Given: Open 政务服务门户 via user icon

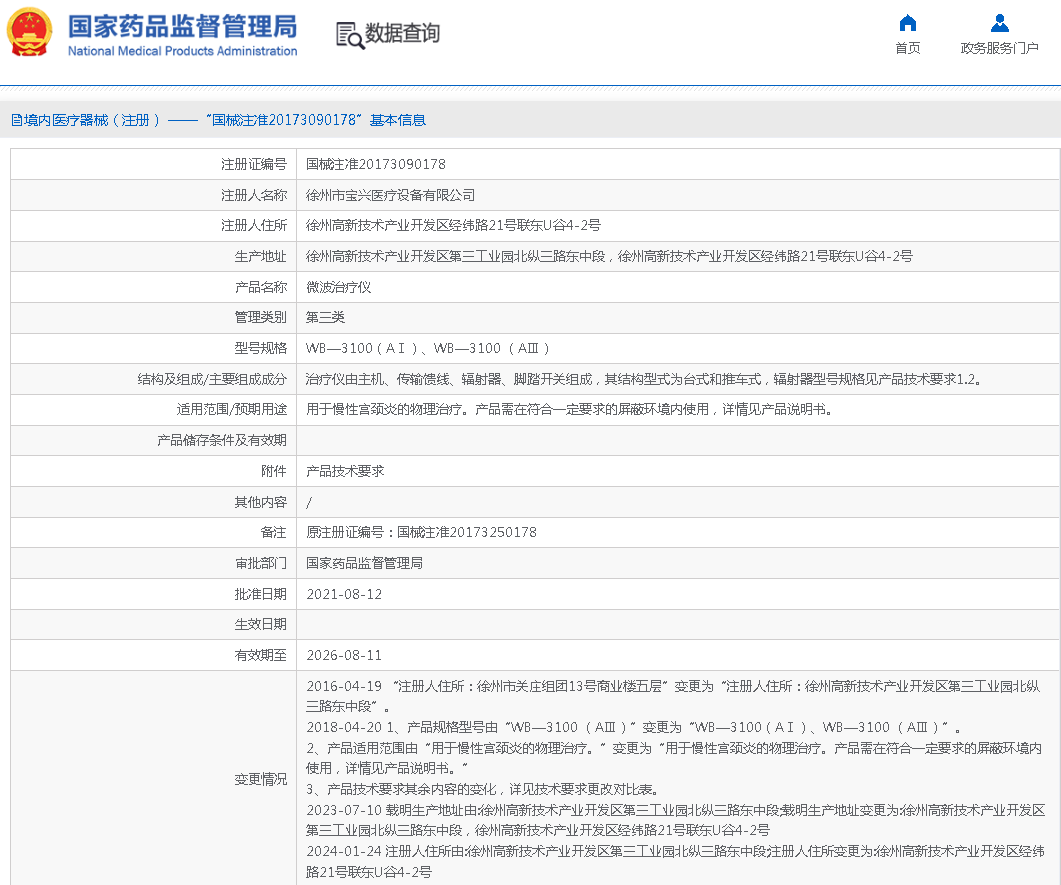Looking at the screenshot, I should click(999, 24).
